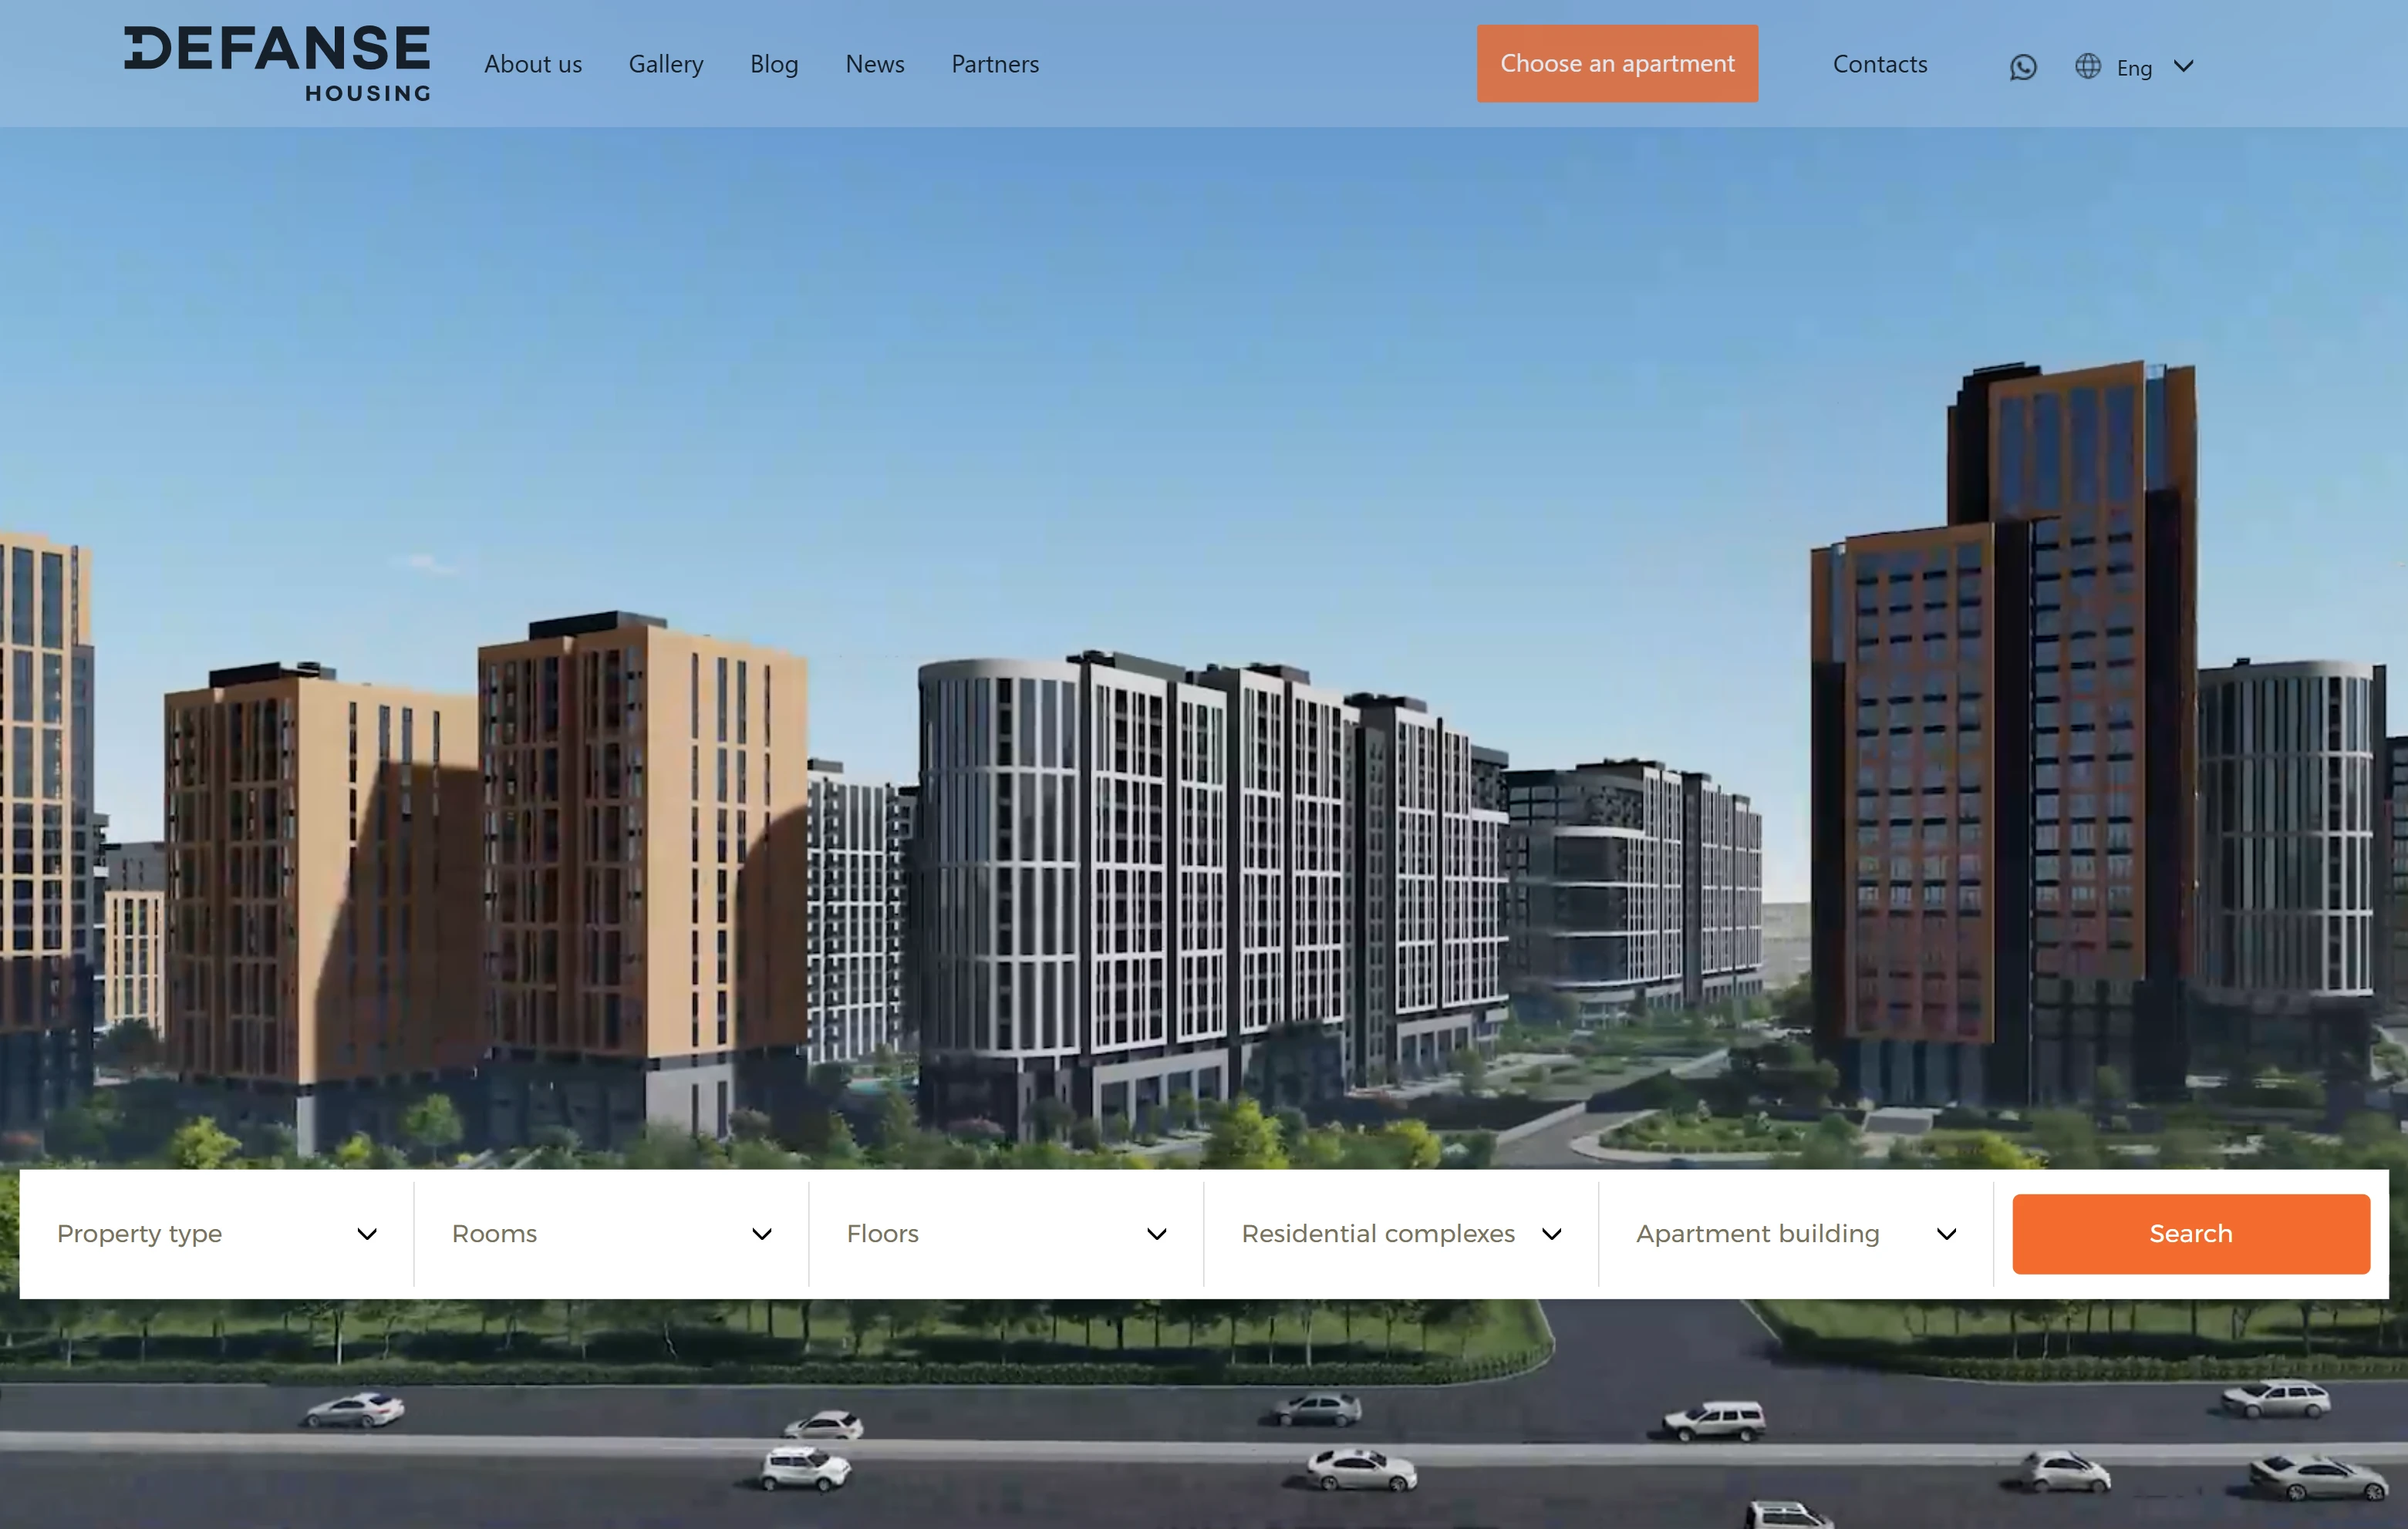Click the Rooms chevron arrow
2408x1529 pixels.
tap(762, 1234)
